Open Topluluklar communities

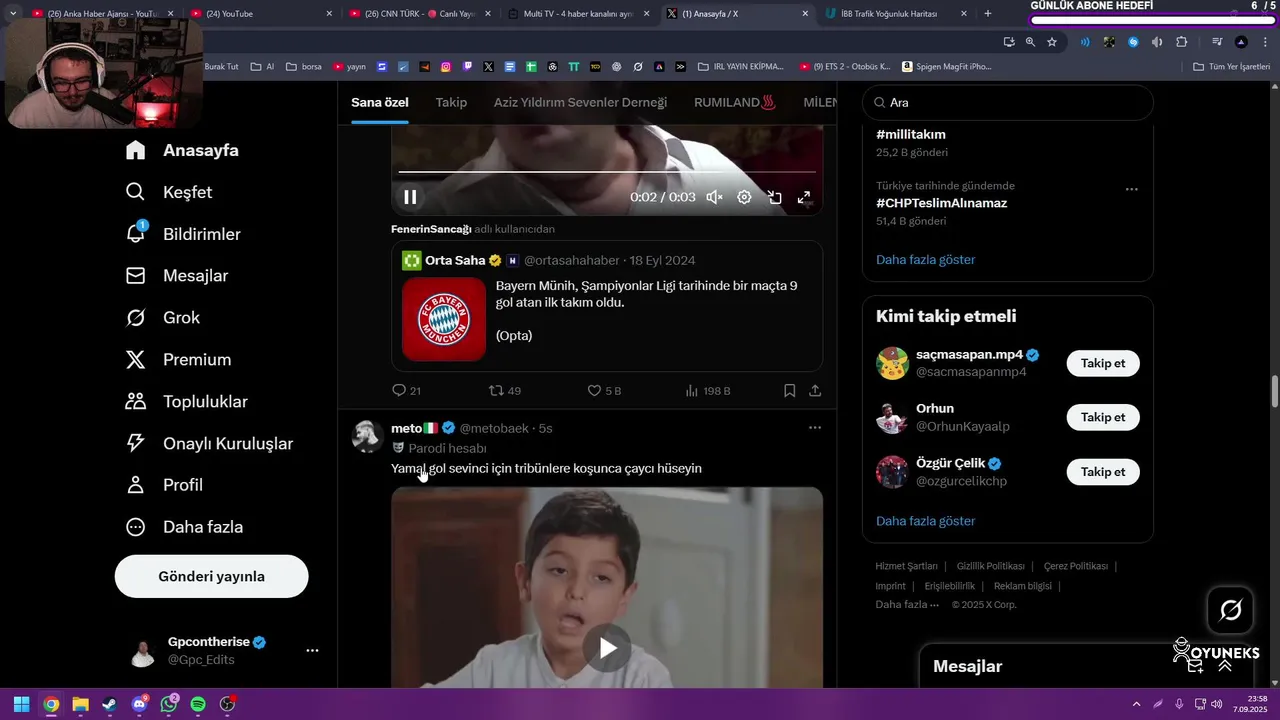click(186, 402)
